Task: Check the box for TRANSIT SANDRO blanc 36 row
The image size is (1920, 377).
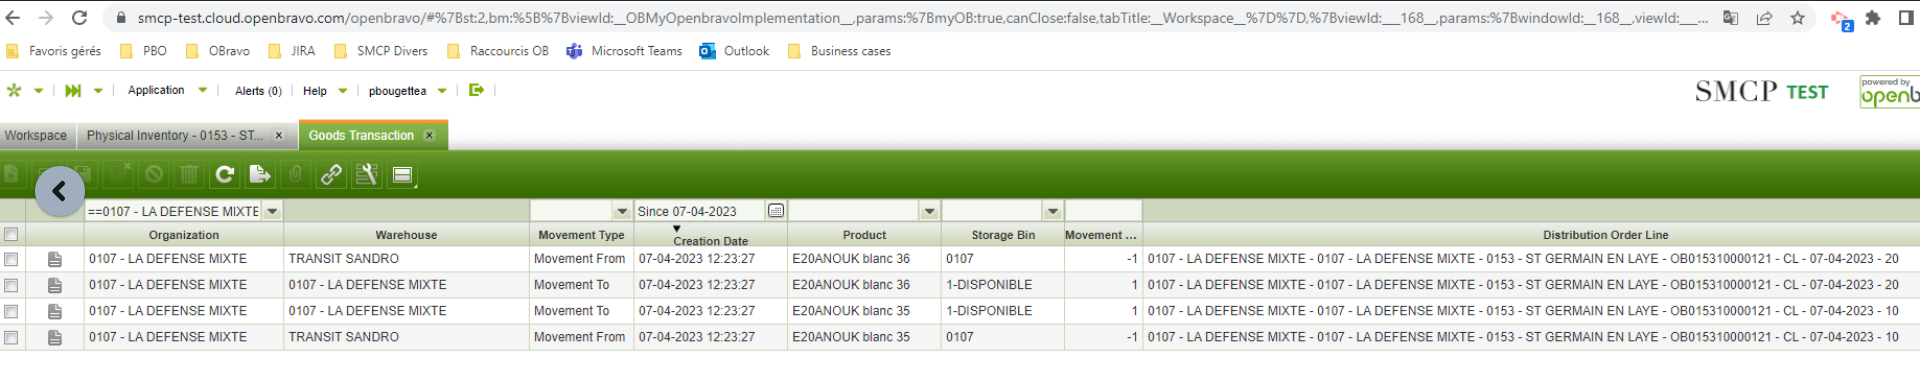Action: click(x=11, y=259)
